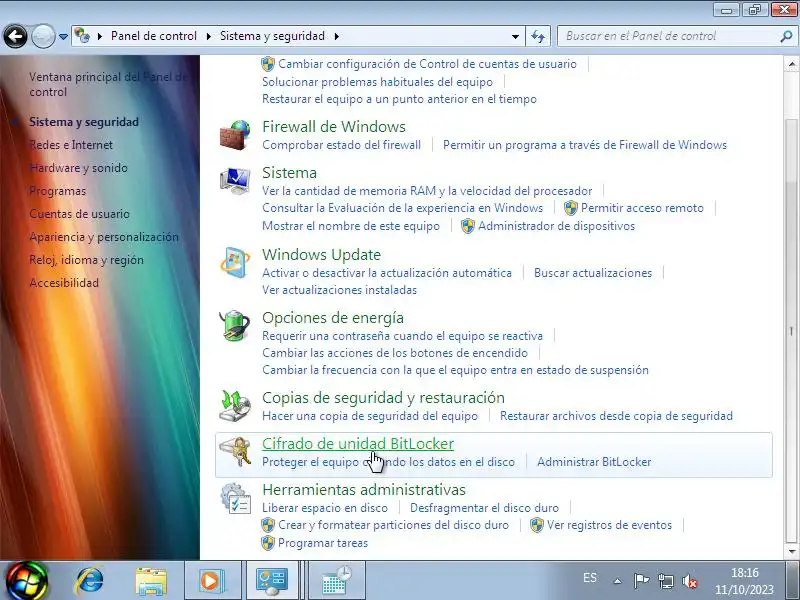The image size is (800, 600).
Task: Click Solucionar problemas habituales del equipo
Action: 378,82
